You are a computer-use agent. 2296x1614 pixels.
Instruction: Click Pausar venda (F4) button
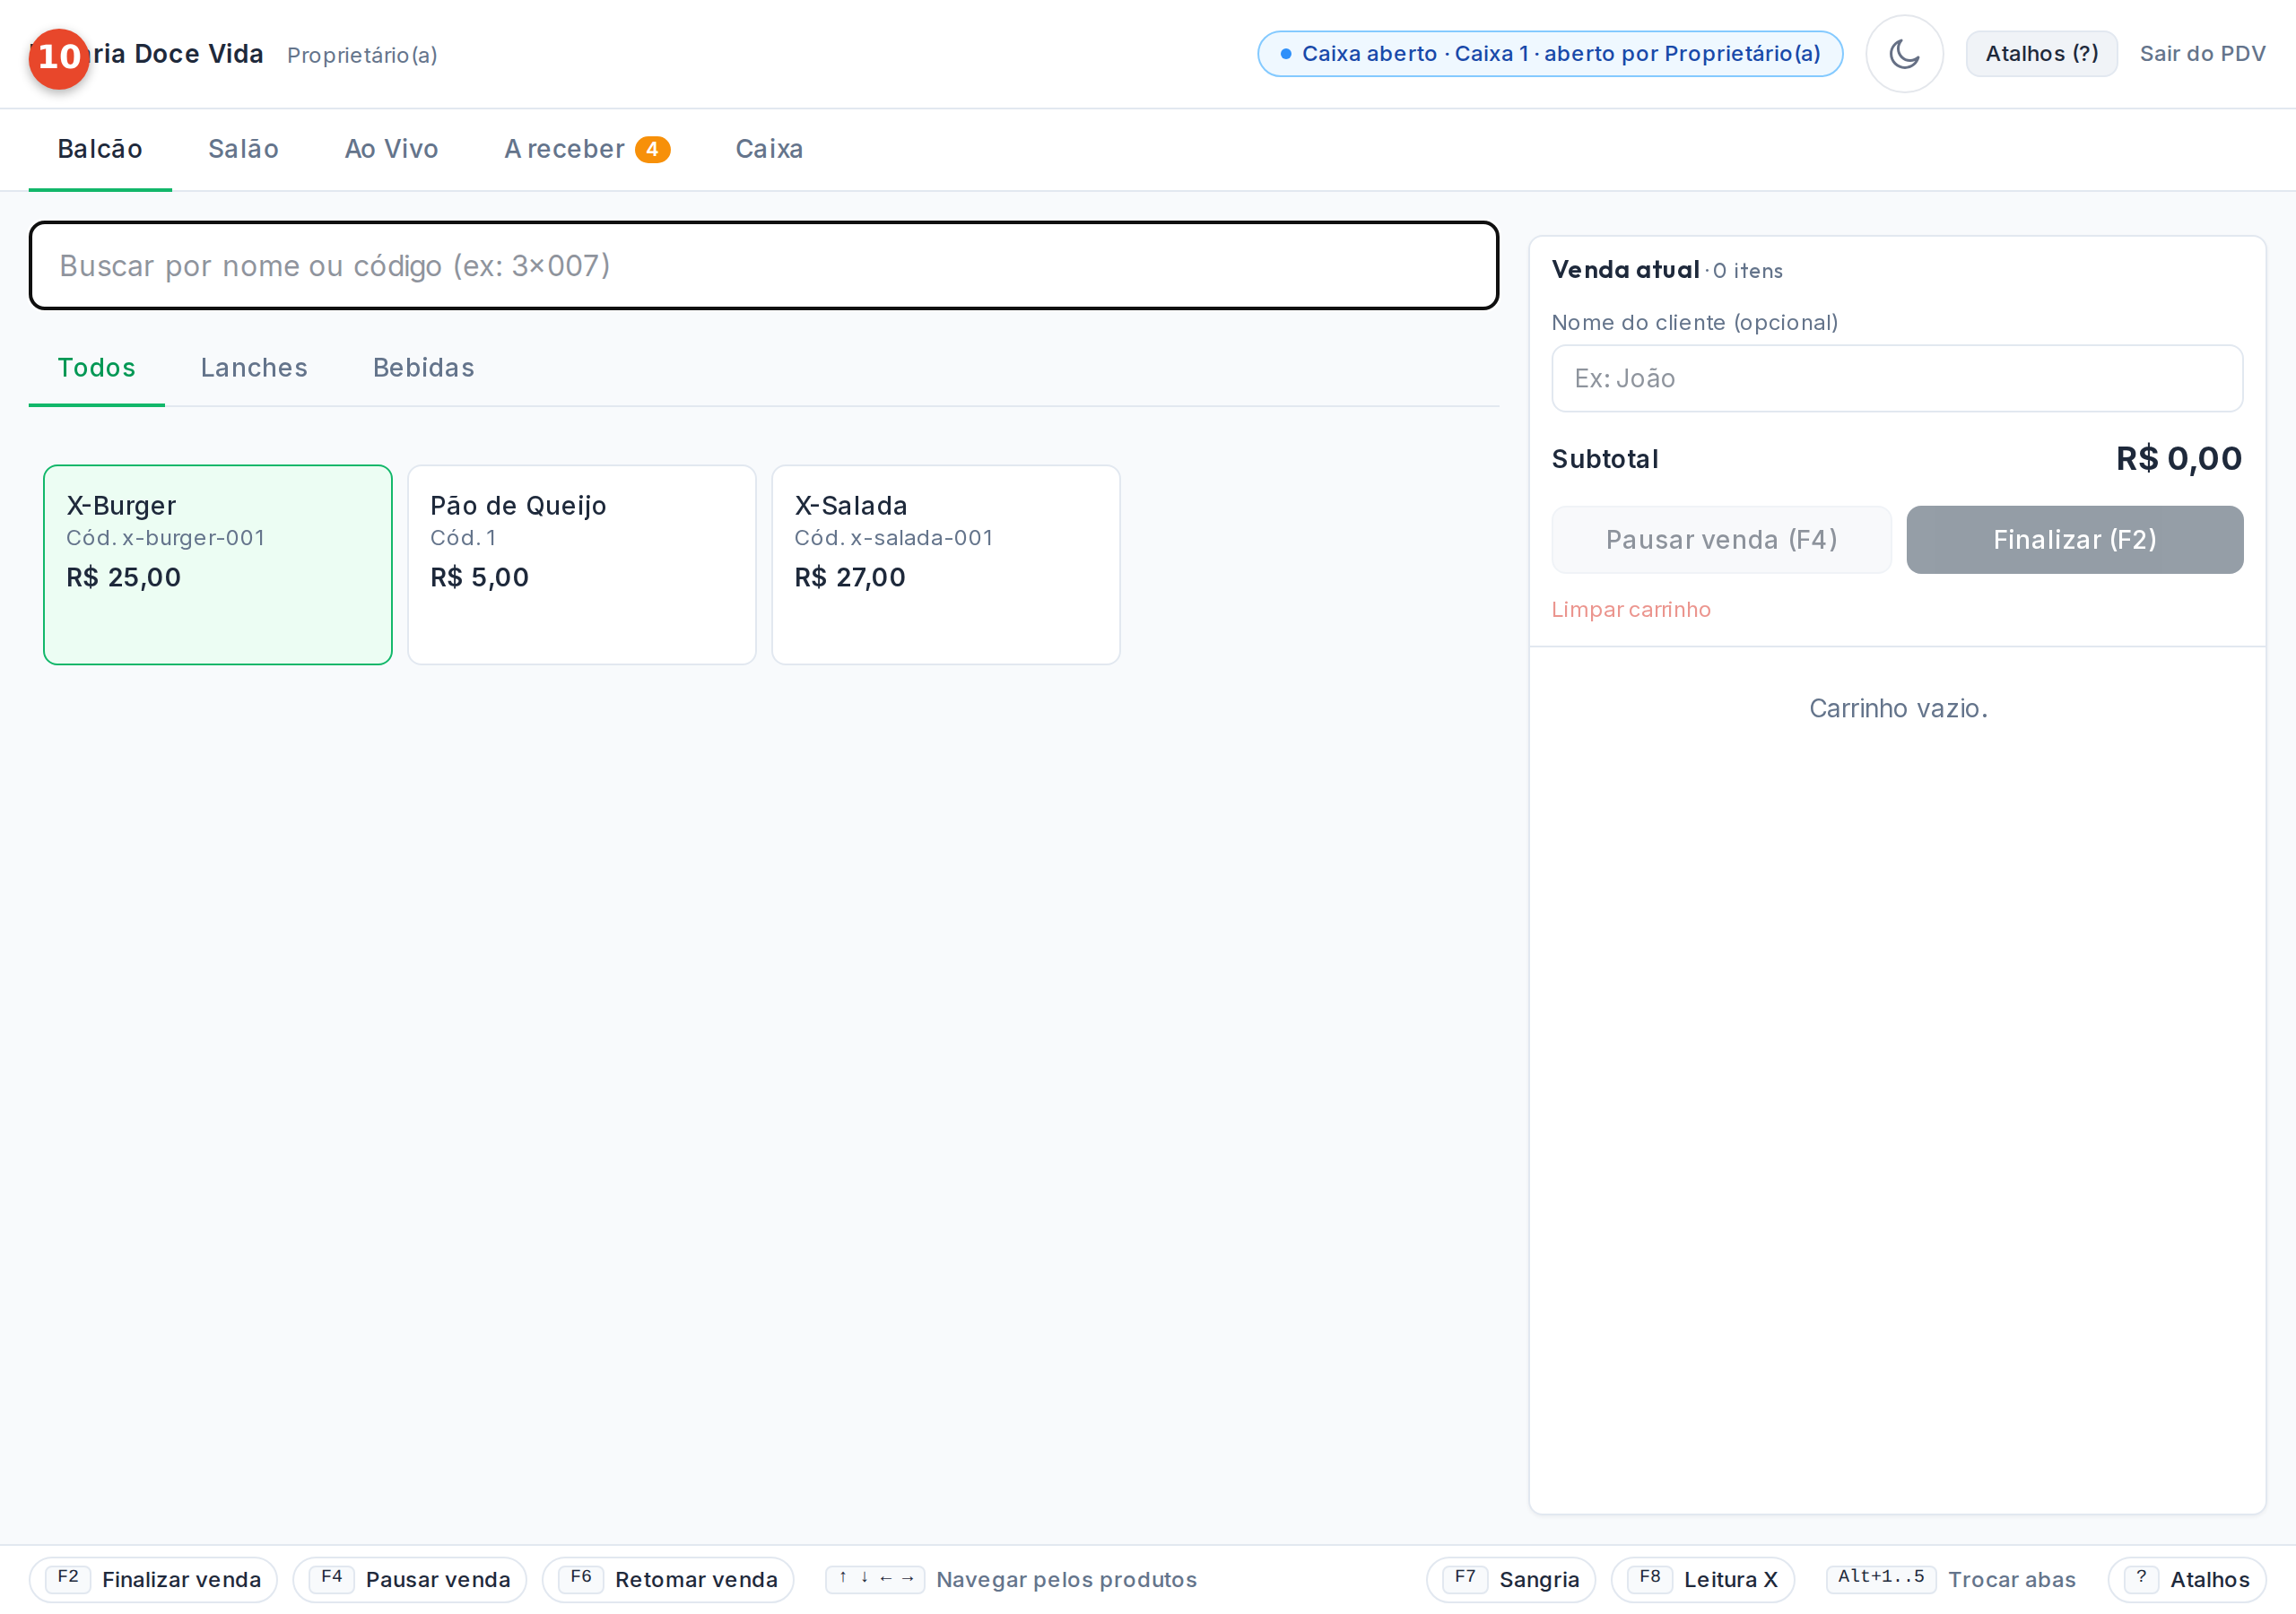[1721, 540]
